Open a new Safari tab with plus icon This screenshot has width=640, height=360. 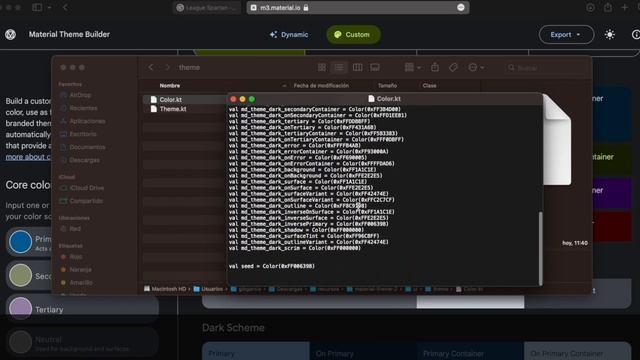coord(624,7)
